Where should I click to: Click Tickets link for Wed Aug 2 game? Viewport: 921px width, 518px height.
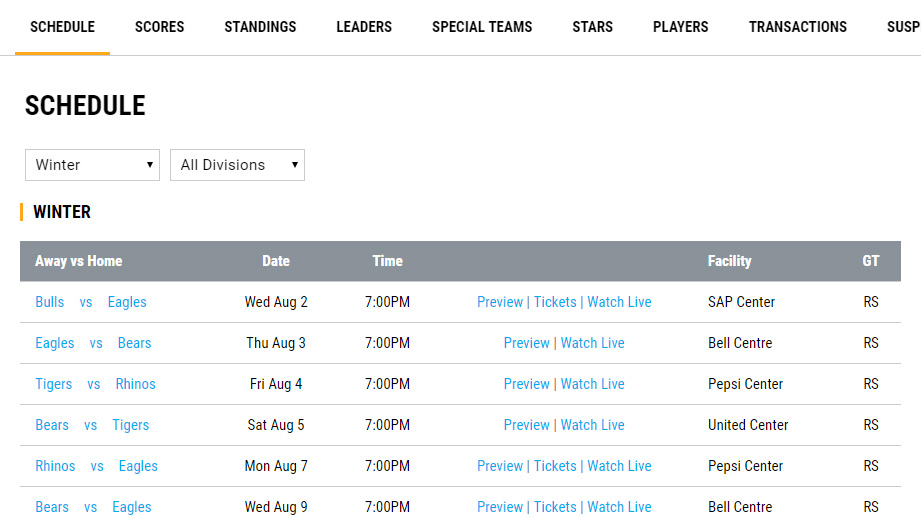point(555,302)
